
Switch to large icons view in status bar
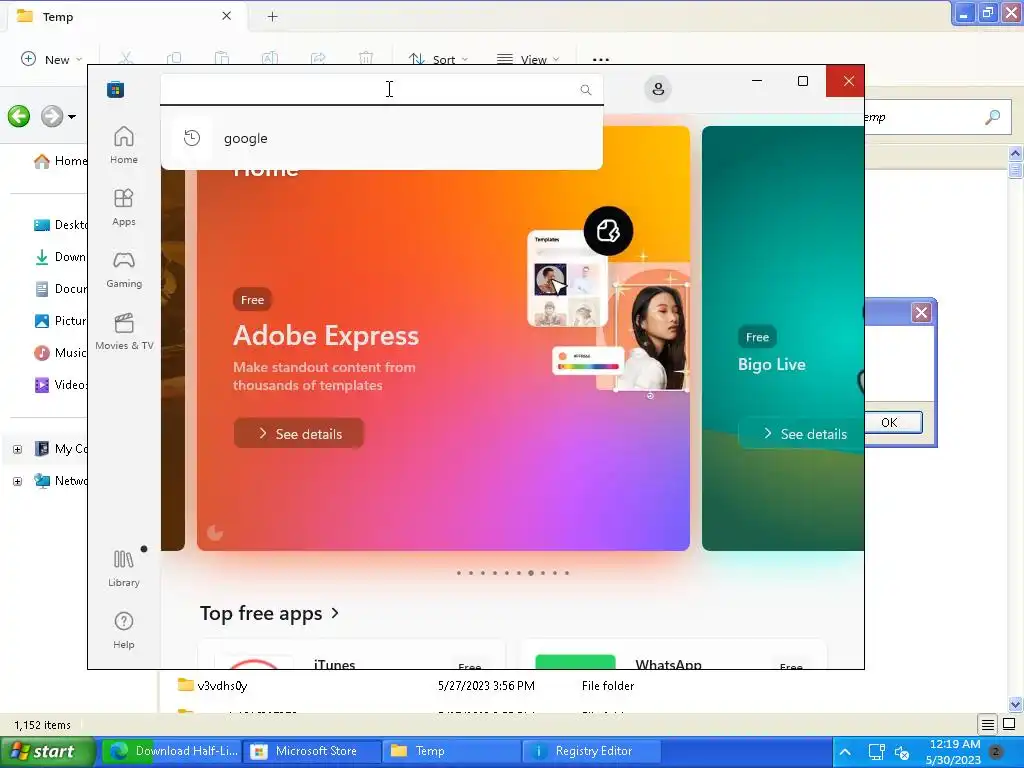(x=1009, y=724)
